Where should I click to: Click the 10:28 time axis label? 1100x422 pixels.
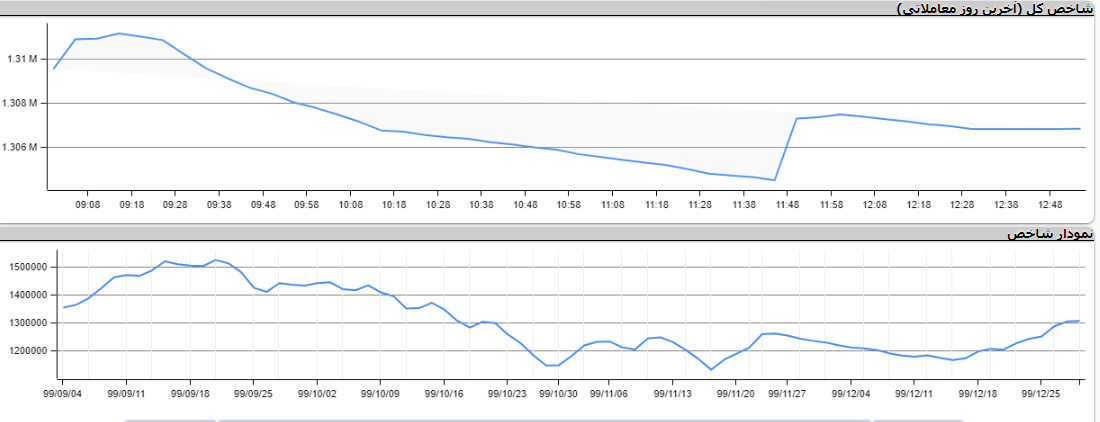437,204
